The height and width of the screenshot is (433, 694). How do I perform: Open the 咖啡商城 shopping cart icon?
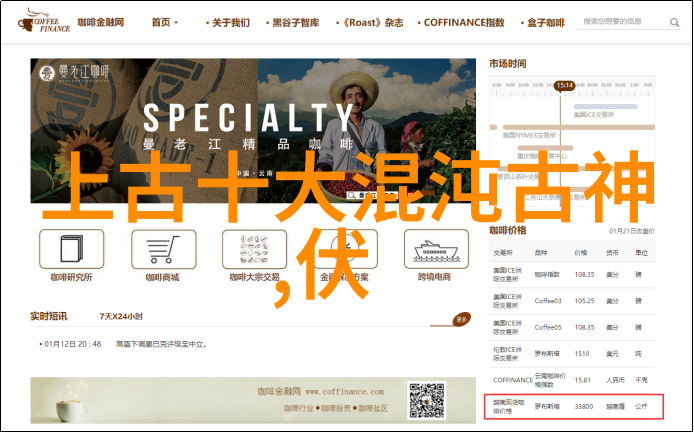click(164, 249)
